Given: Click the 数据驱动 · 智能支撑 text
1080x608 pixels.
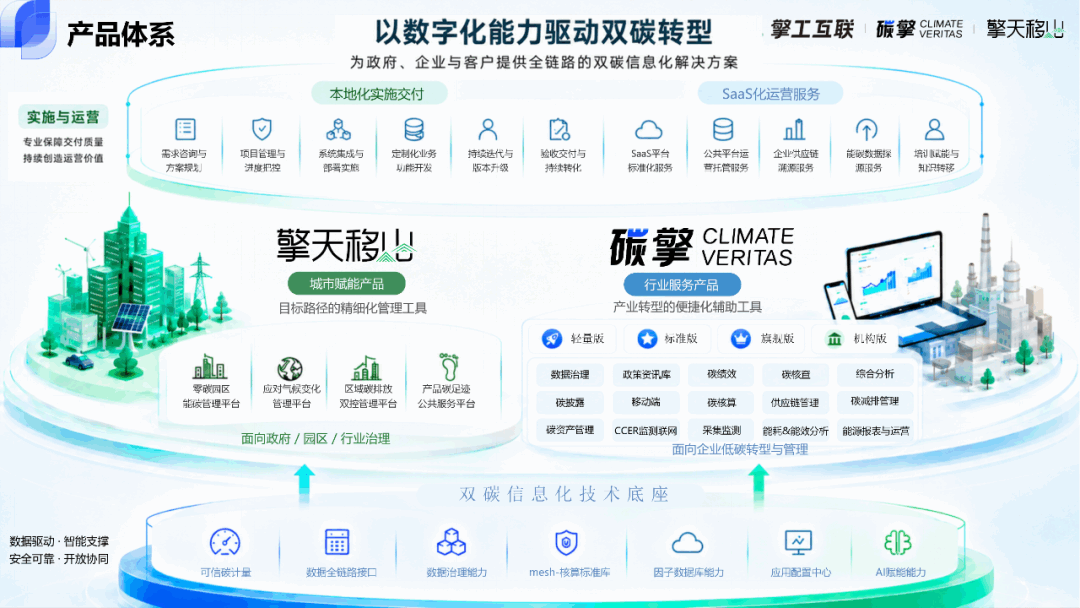Looking at the screenshot, I should coord(59,541).
